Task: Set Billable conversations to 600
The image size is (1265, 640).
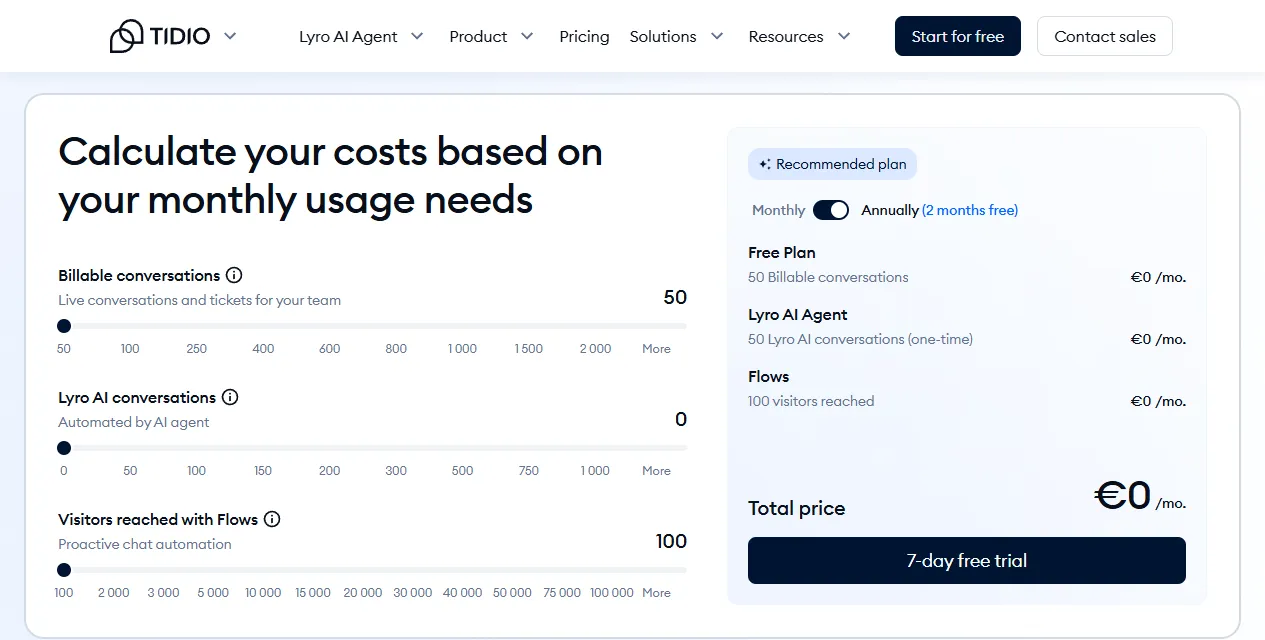Action: 330,349
